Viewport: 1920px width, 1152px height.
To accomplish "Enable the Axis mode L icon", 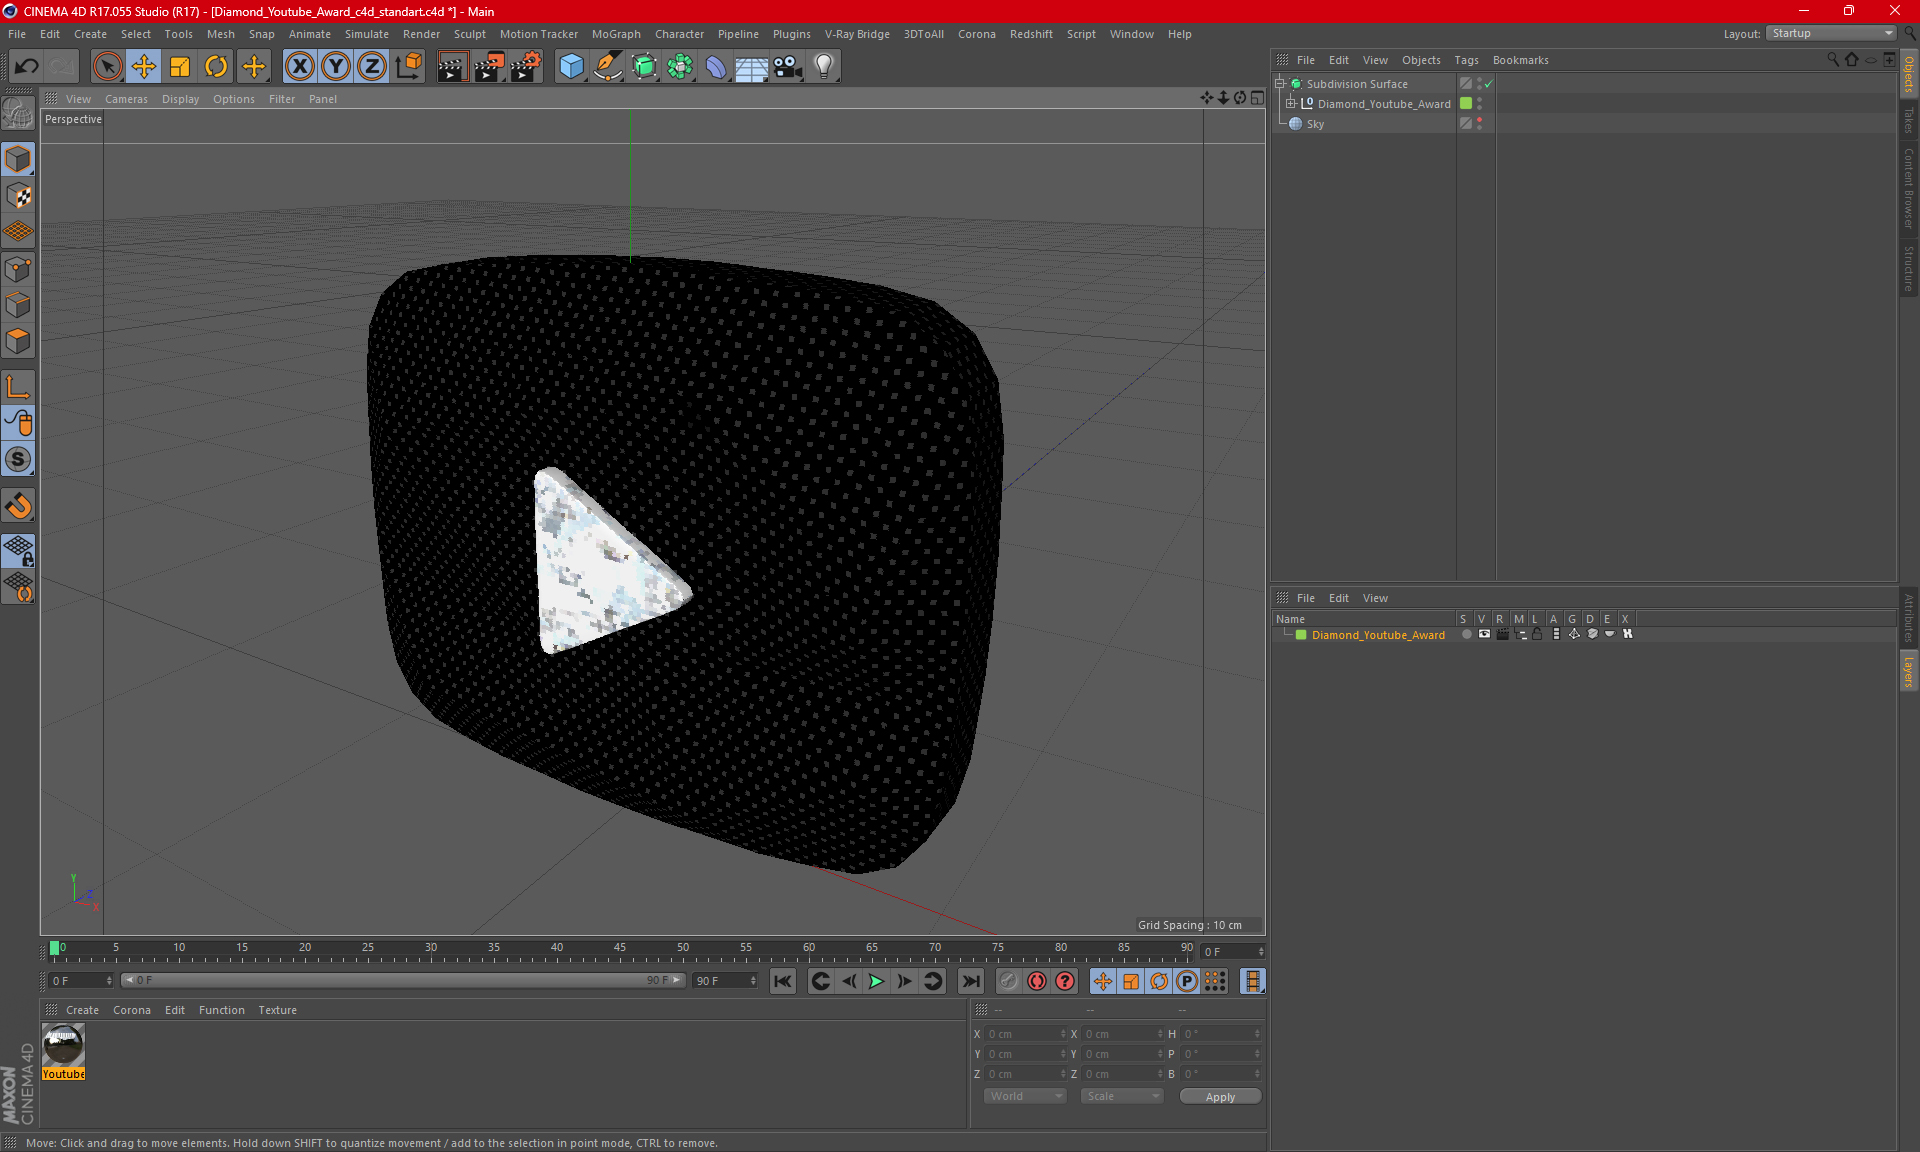I will 18,387.
